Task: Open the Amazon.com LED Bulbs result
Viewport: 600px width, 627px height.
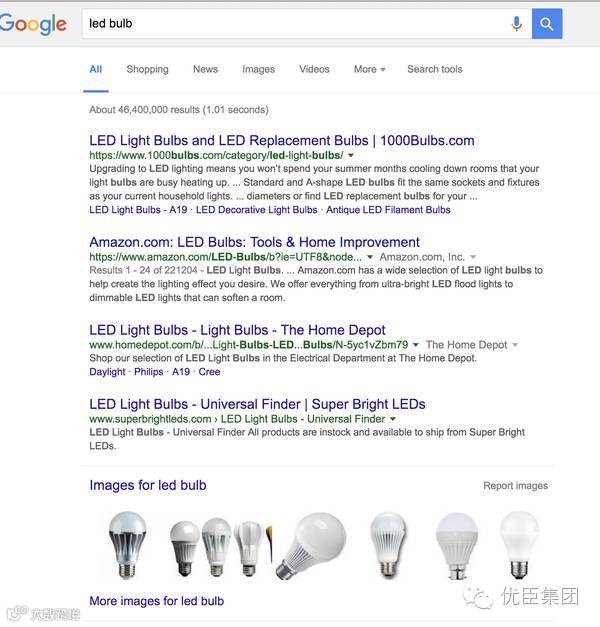Action: 254,242
